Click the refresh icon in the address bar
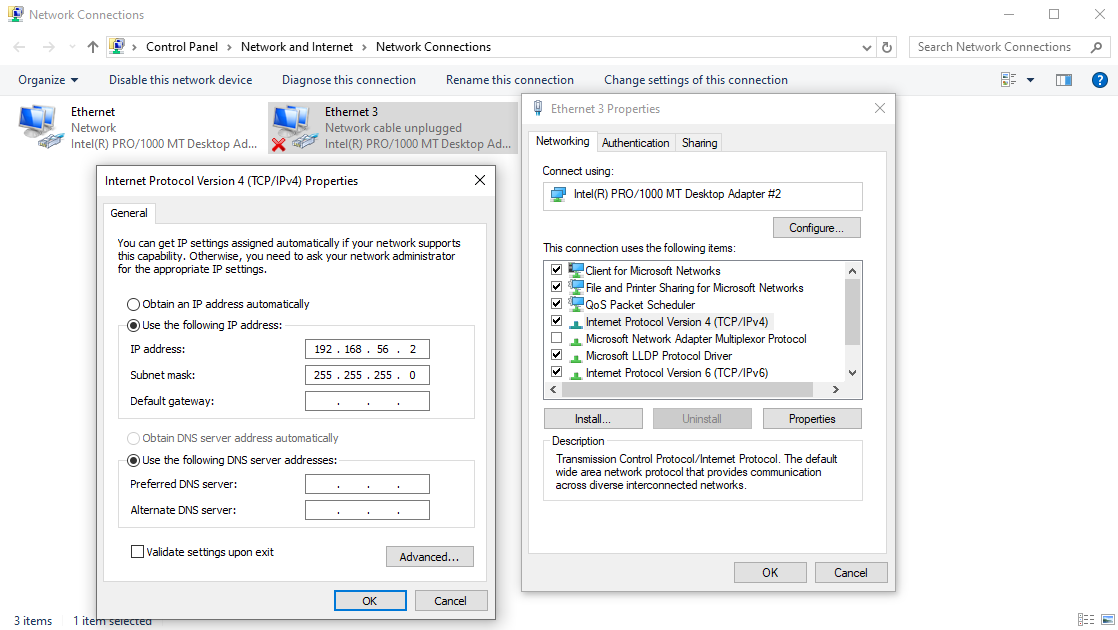The image size is (1118, 630). pyautogui.click(x=887, y=46)
